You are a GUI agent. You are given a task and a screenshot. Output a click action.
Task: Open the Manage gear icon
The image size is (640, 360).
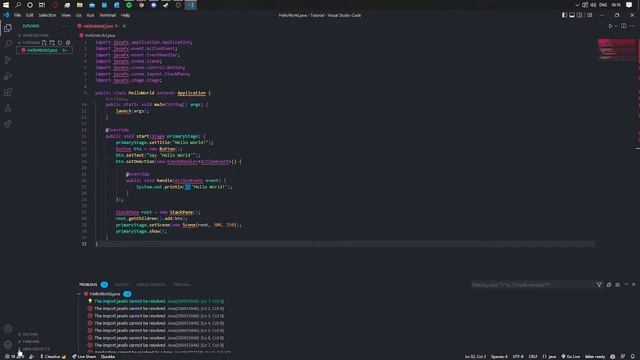tap(8, 344)
